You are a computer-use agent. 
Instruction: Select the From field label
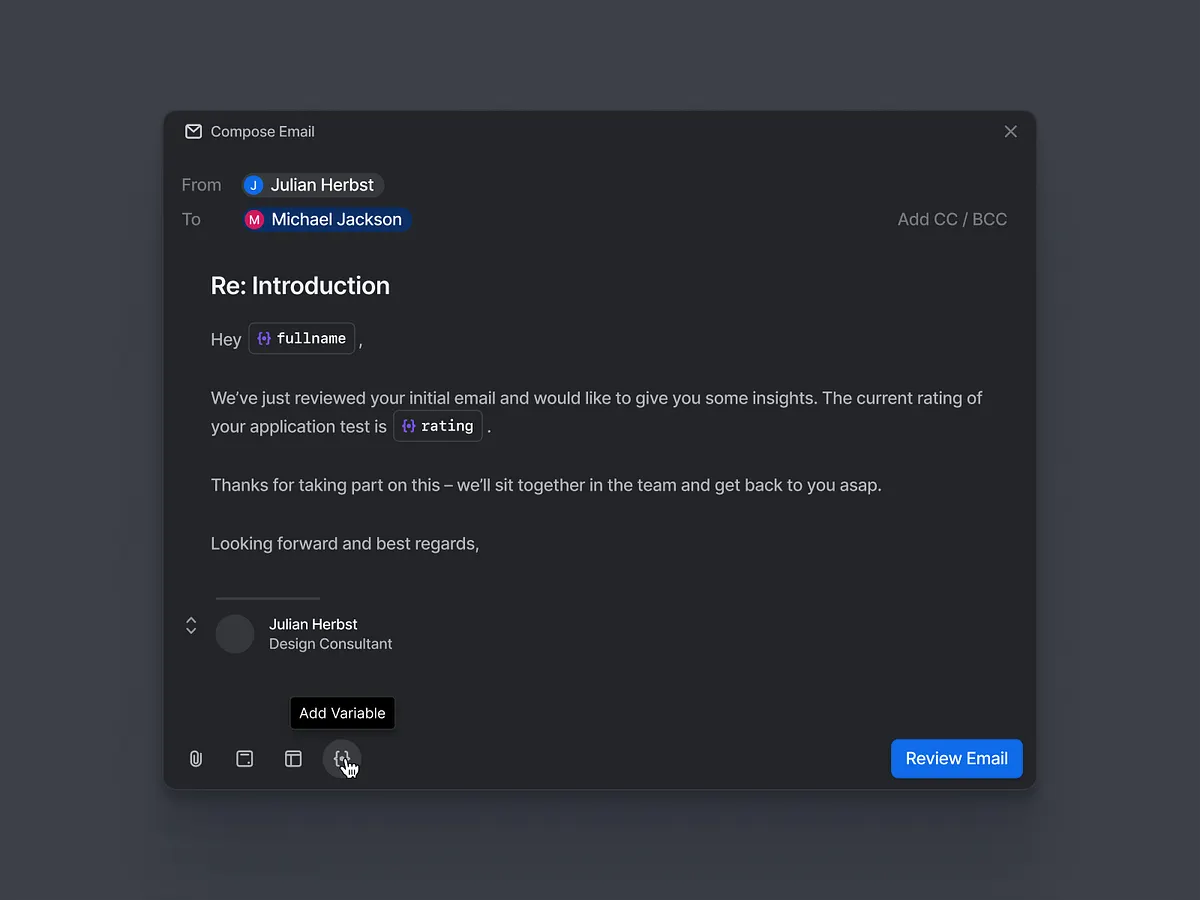tap(200, 184)
